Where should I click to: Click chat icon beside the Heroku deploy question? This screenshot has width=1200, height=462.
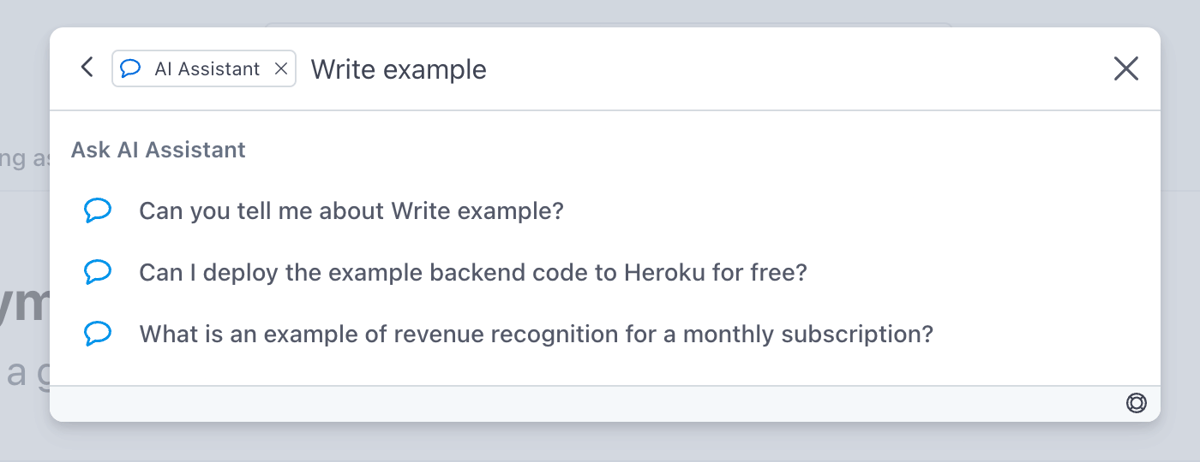click(x=97, y=272)
